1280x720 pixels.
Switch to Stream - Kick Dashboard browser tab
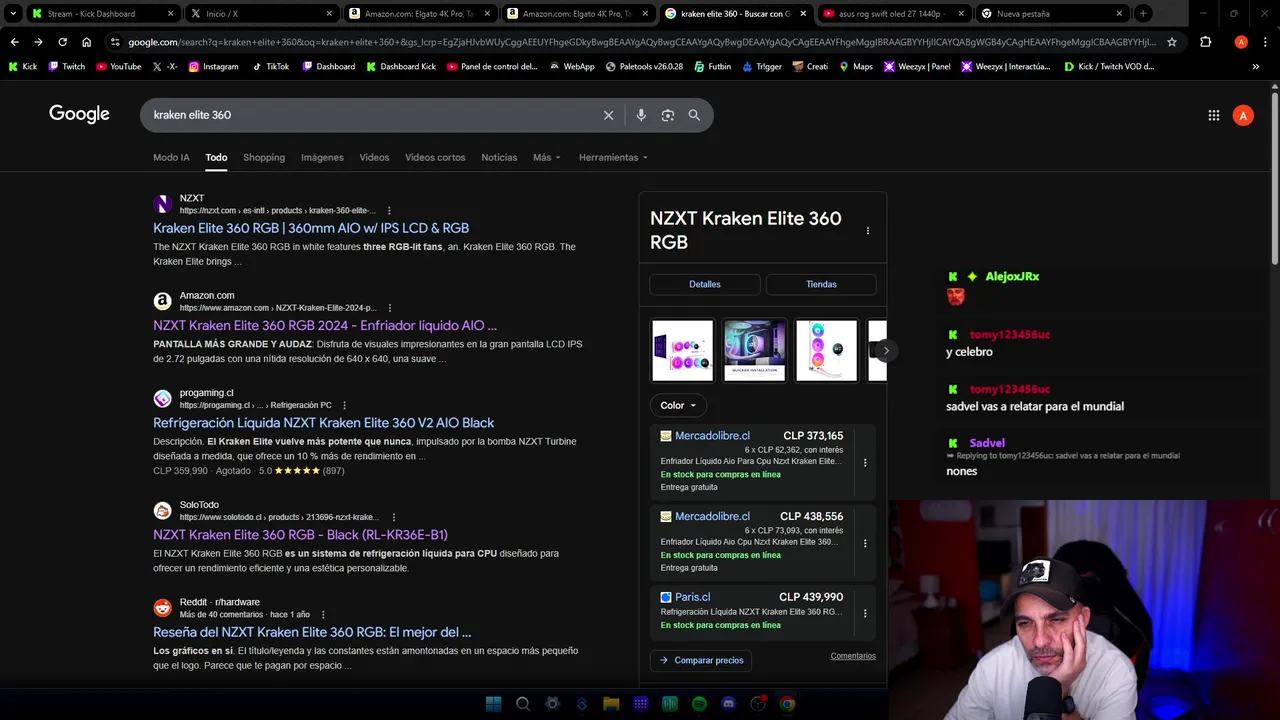coord(100,13)
